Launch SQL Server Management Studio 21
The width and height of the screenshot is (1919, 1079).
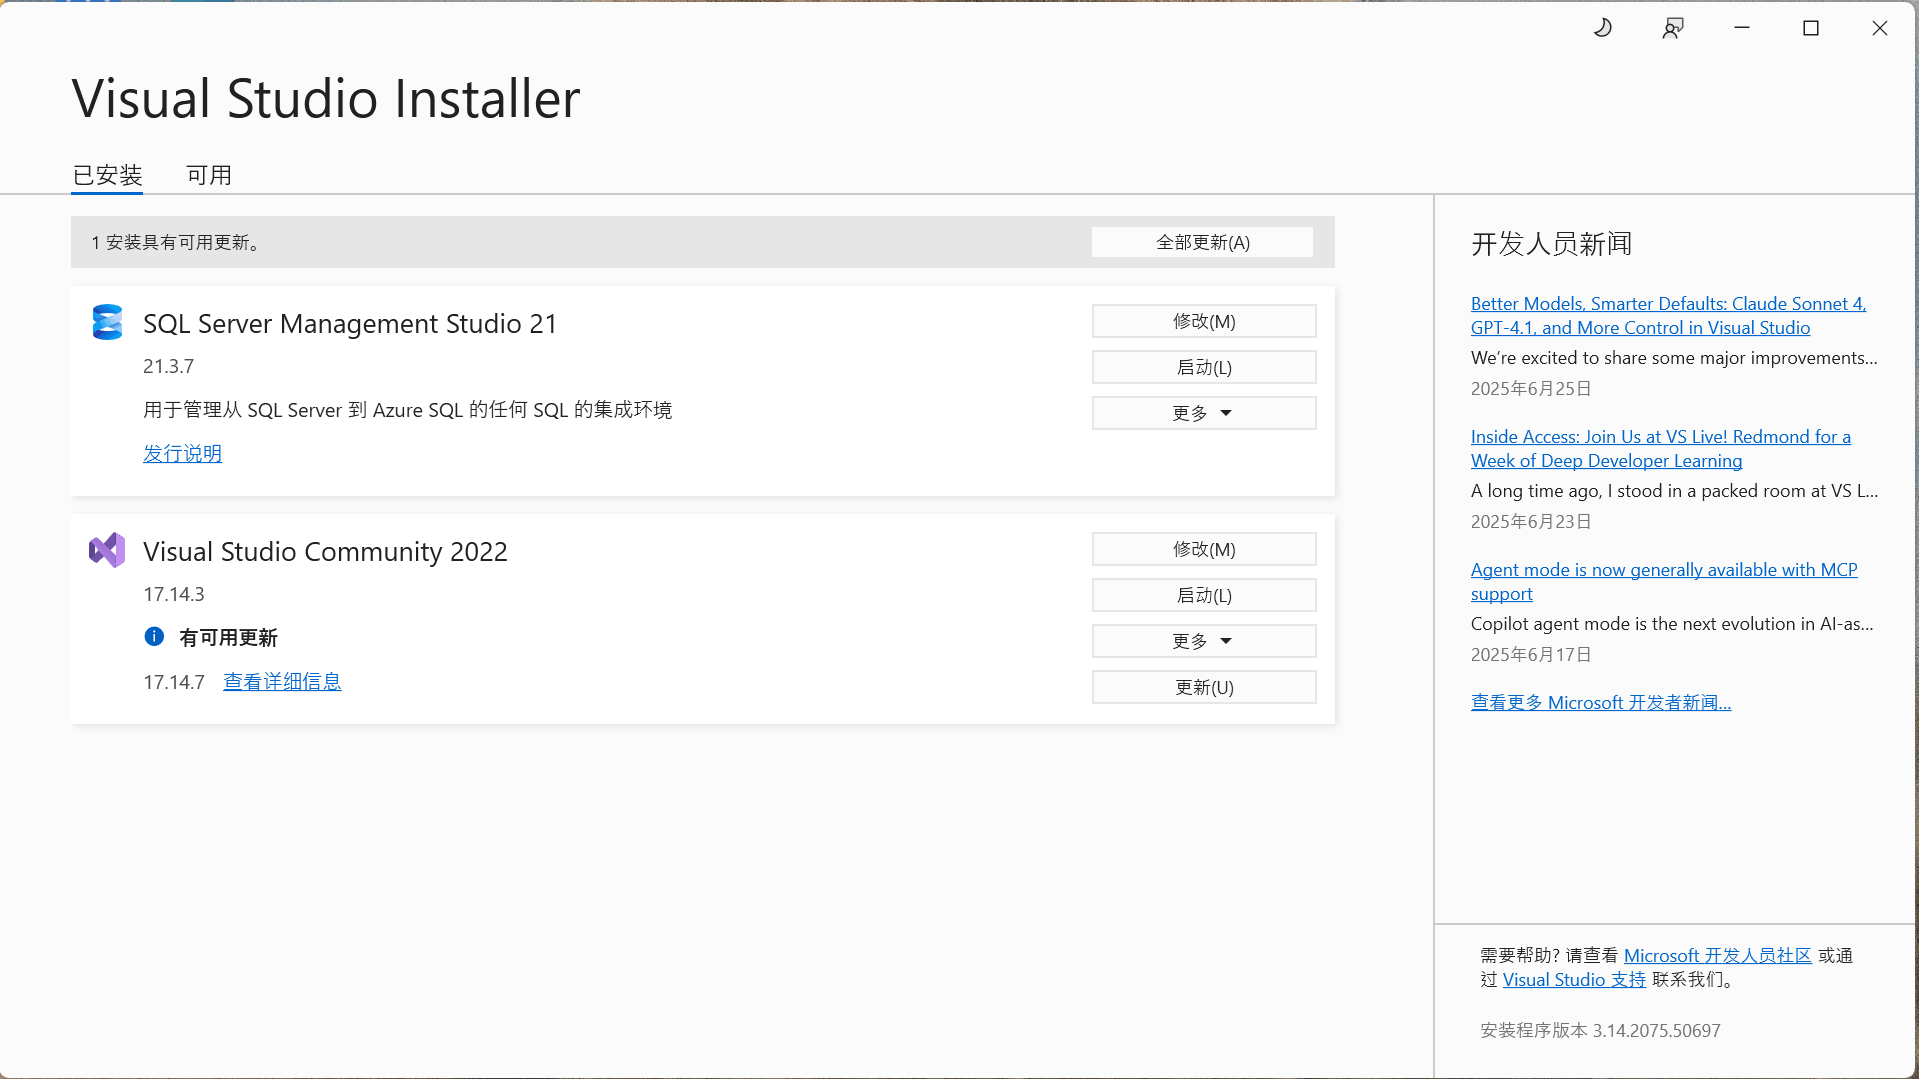(x=1204, y=367)
